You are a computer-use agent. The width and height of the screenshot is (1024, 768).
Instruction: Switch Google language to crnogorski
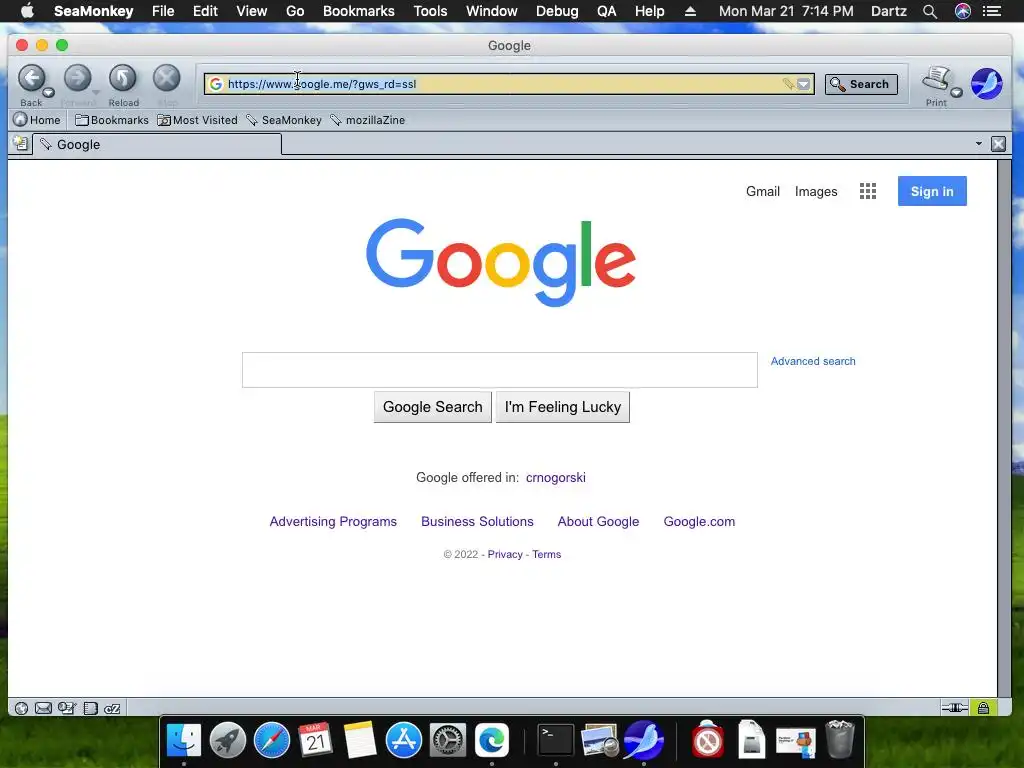pyautogui.click(x=556, y=477)
